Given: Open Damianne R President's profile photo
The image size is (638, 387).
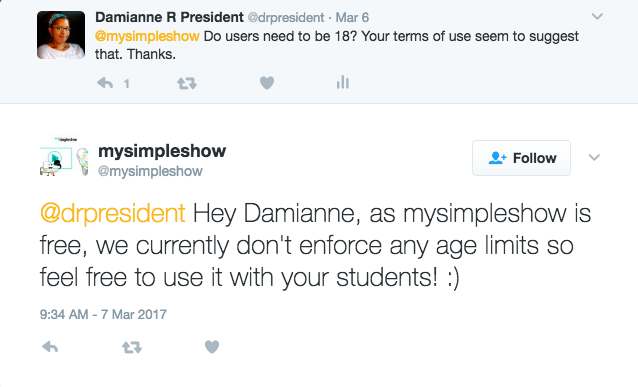Looking at the screenshot, I should 61,35.
